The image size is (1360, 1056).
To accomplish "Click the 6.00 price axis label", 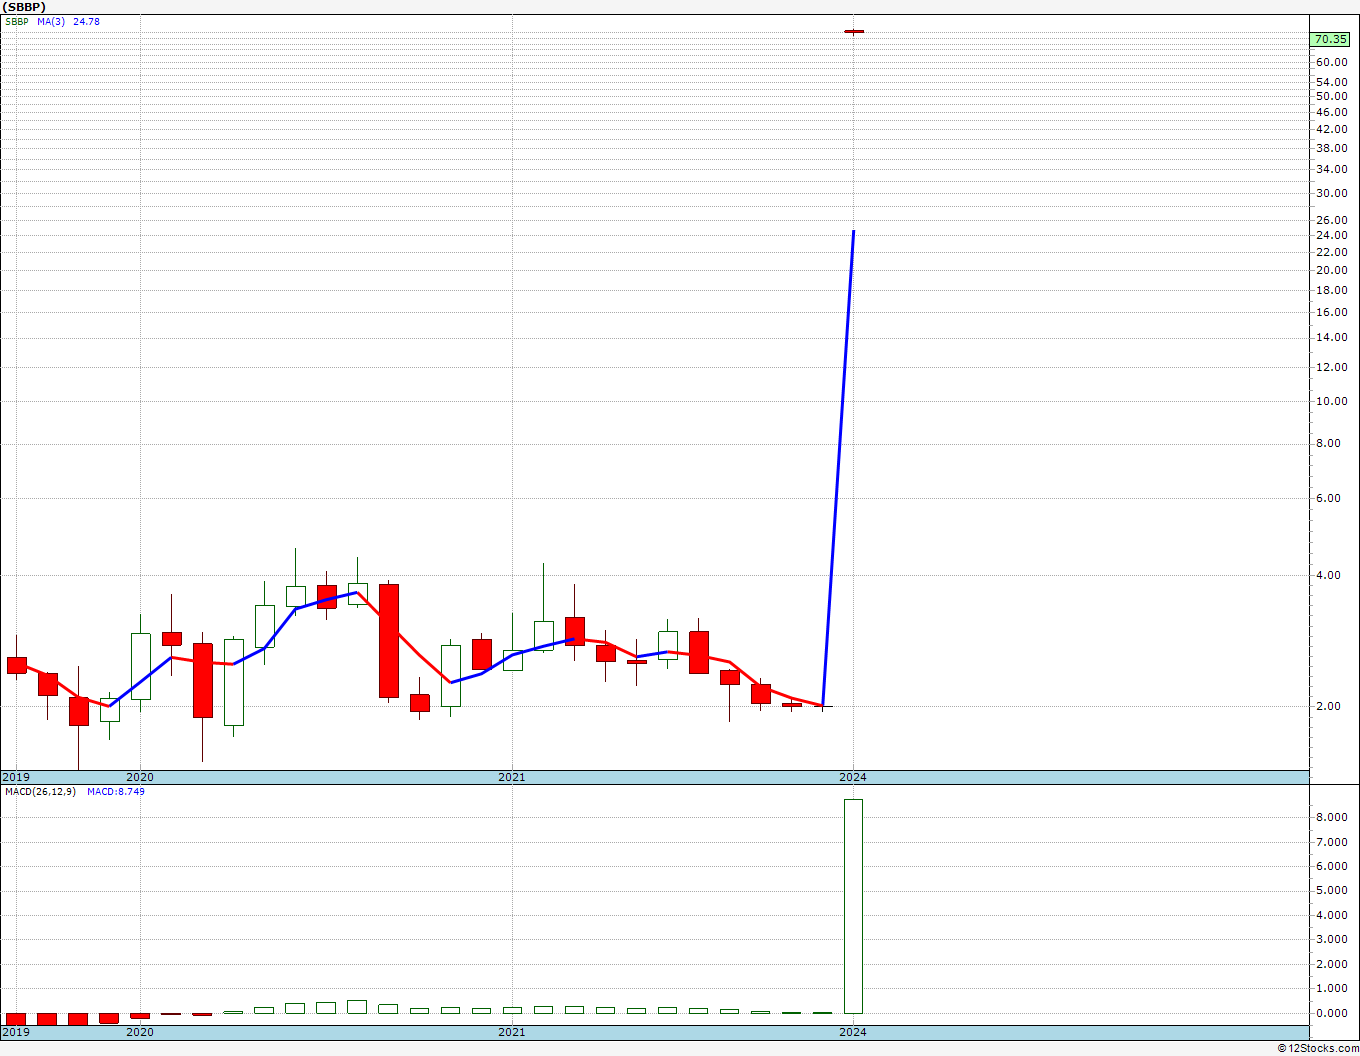I will (x=1328, y=498).
